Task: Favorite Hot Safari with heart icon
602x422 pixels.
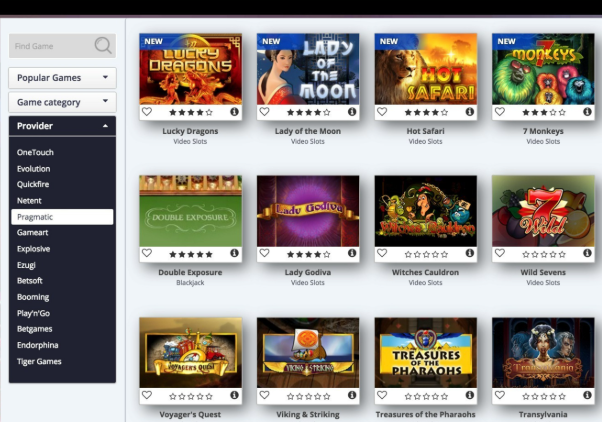Action: coord(382,112)
